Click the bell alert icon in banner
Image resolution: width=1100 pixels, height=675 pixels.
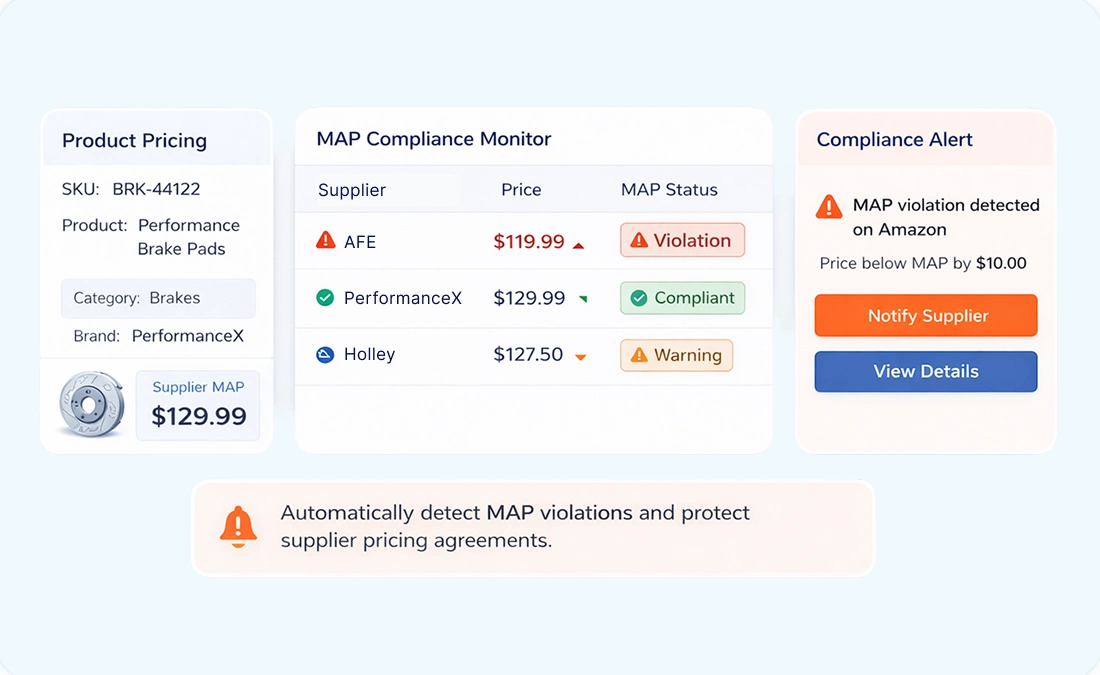coord(238,526)
